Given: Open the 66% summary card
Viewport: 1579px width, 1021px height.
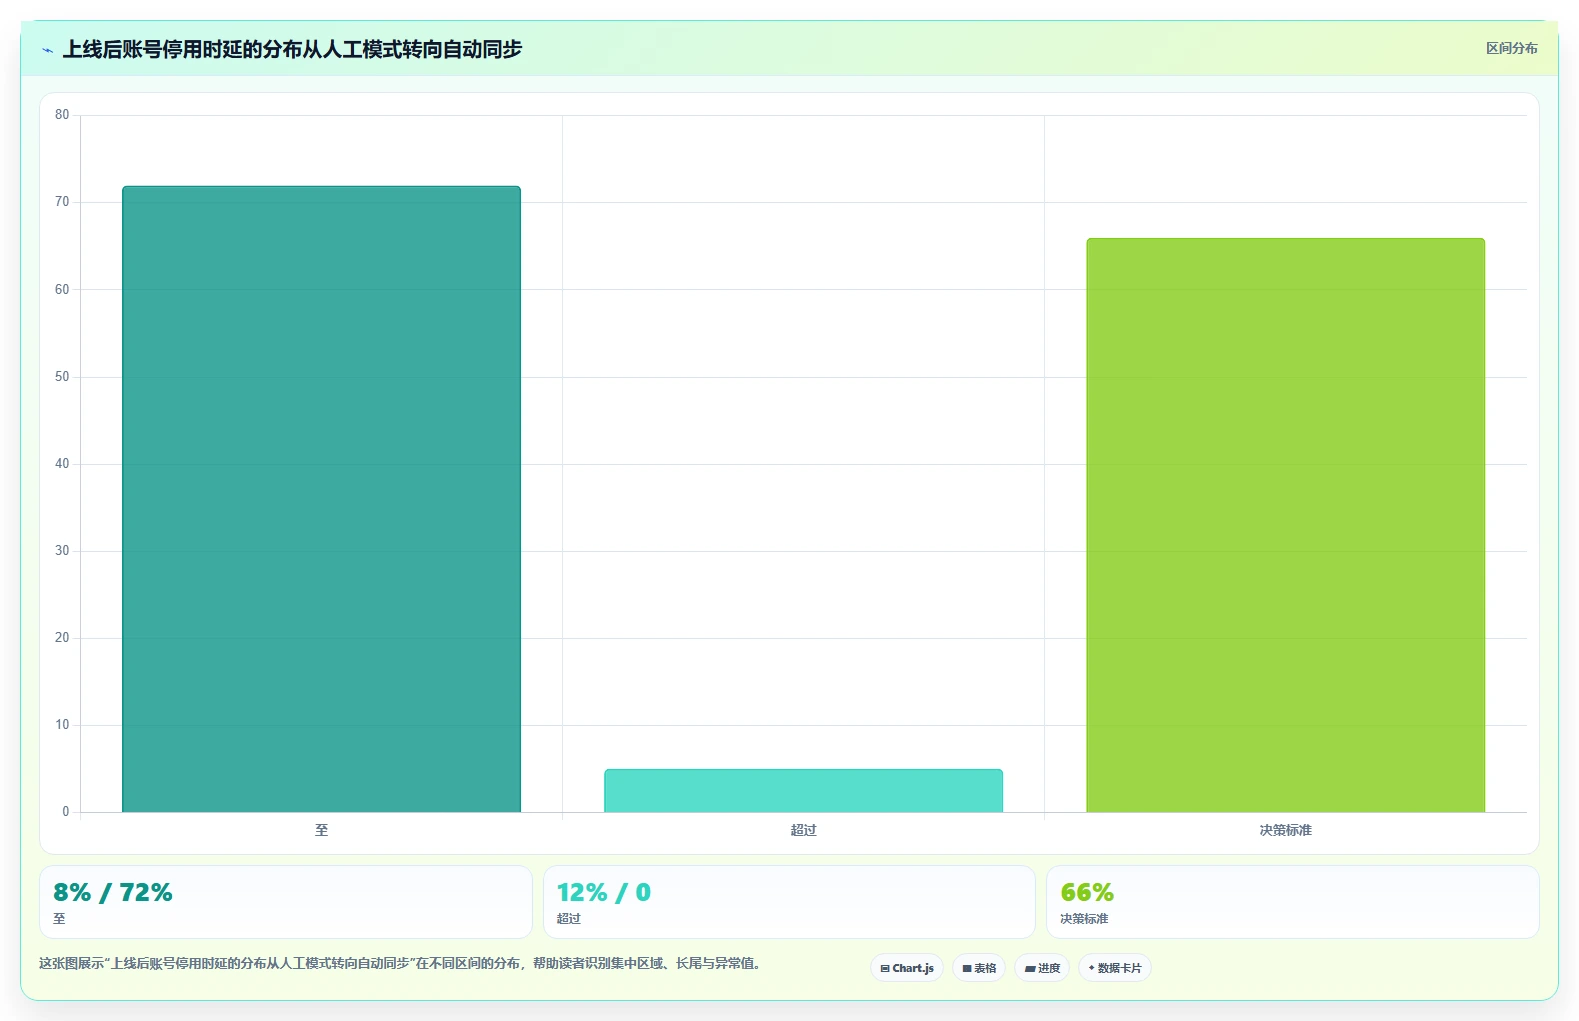Looking at the screenshot, I should [x=1292, y=902].
